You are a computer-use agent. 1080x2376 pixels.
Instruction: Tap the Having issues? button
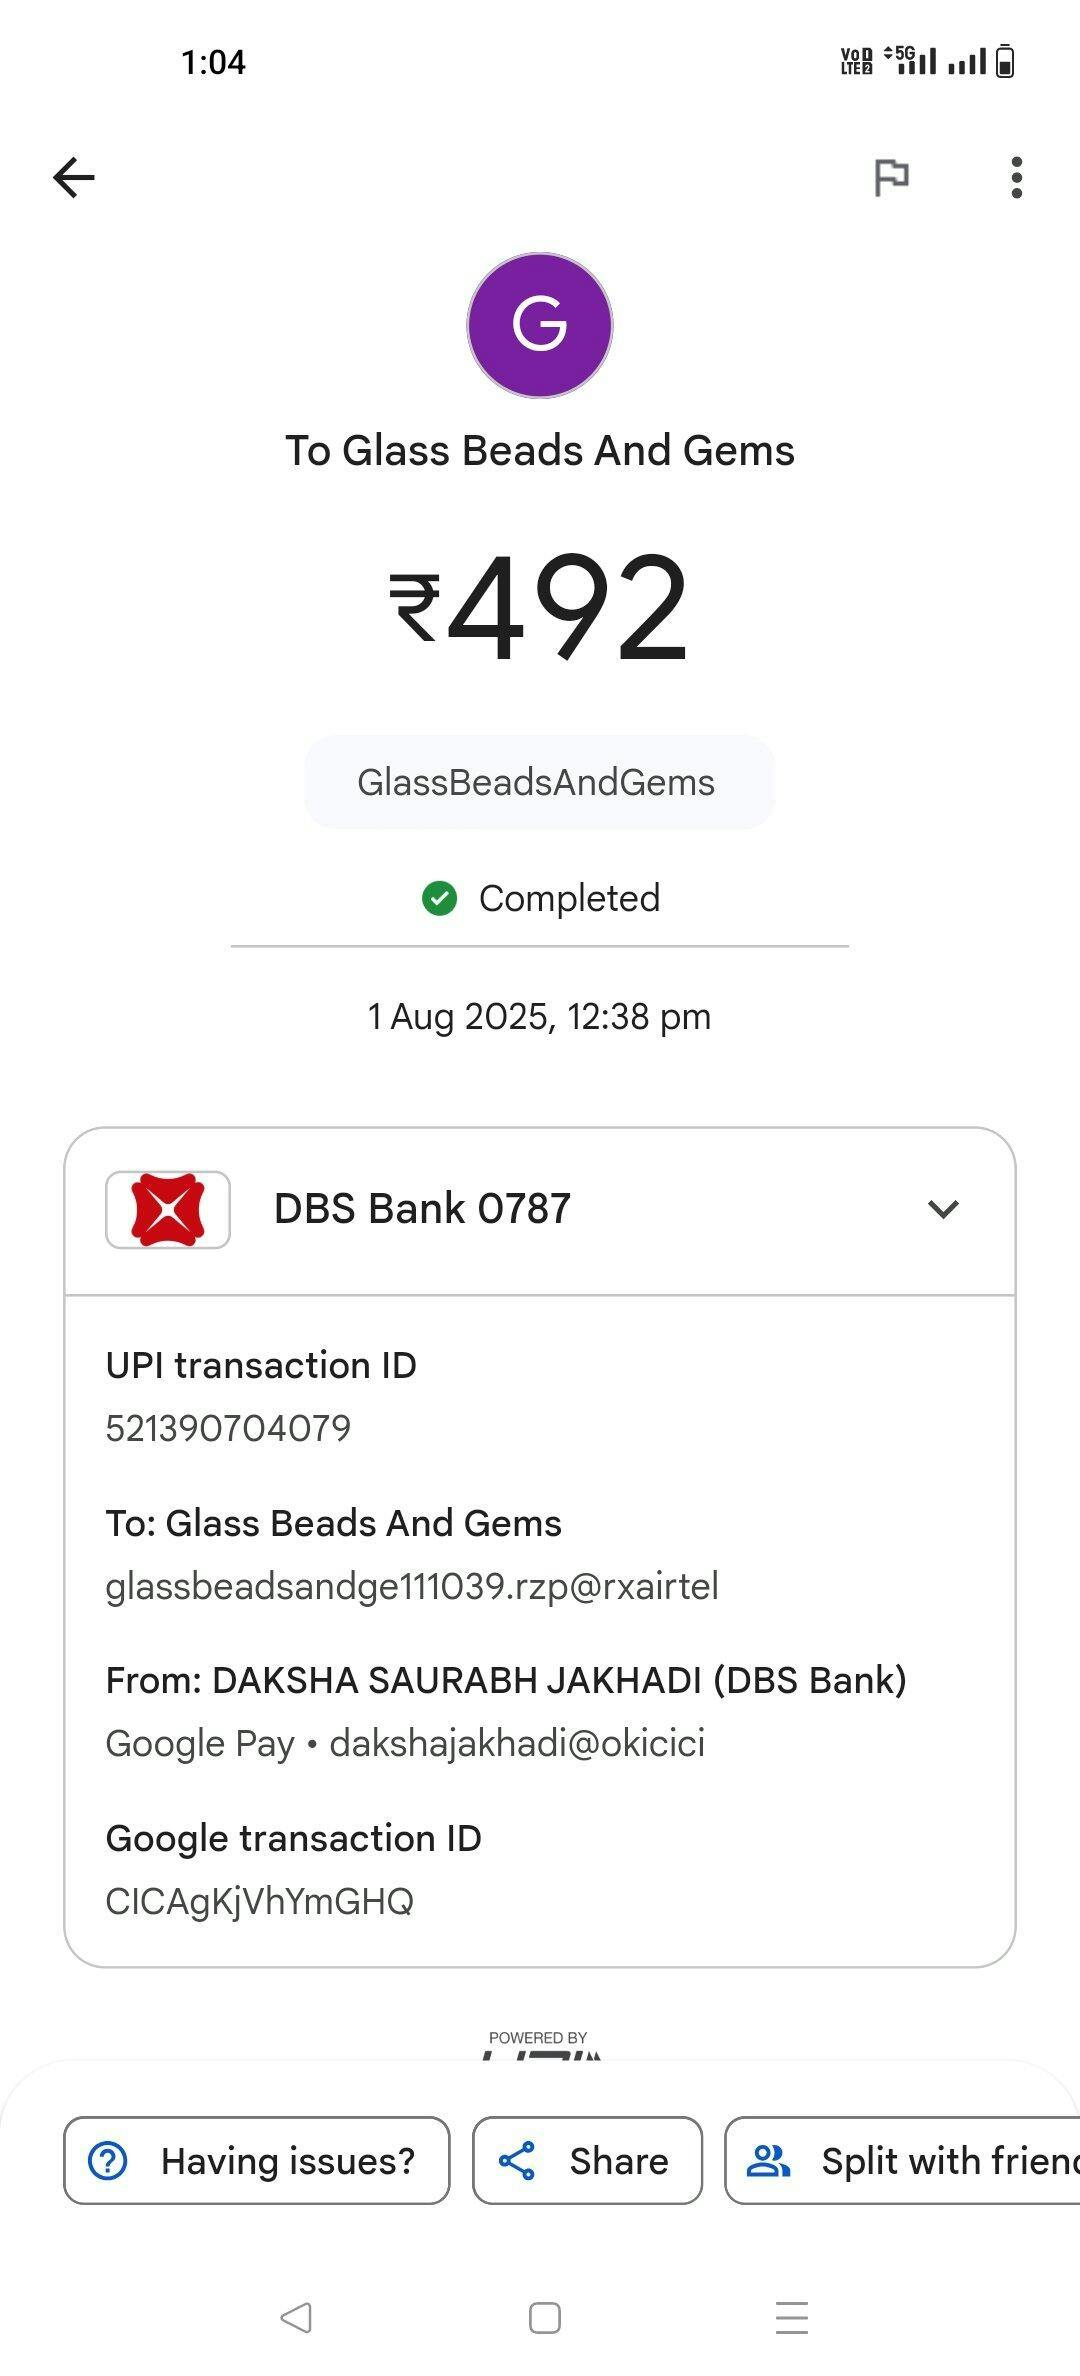(257, 2161)
